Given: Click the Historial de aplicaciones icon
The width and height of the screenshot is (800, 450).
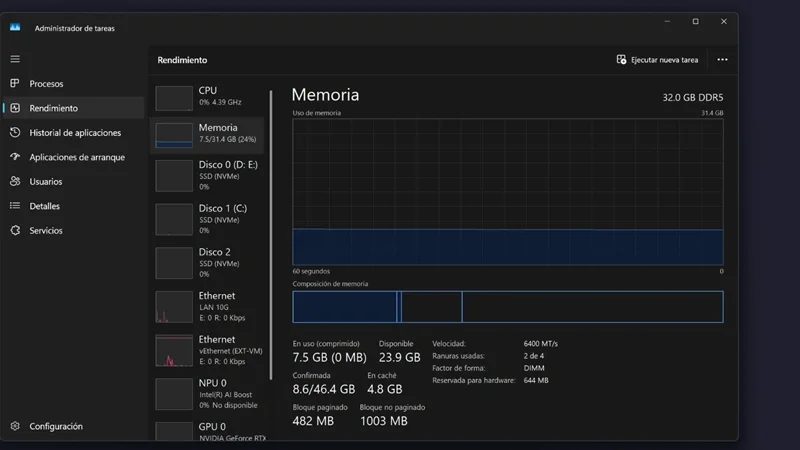Looking at the screenshot, I should tap(15, 132).
